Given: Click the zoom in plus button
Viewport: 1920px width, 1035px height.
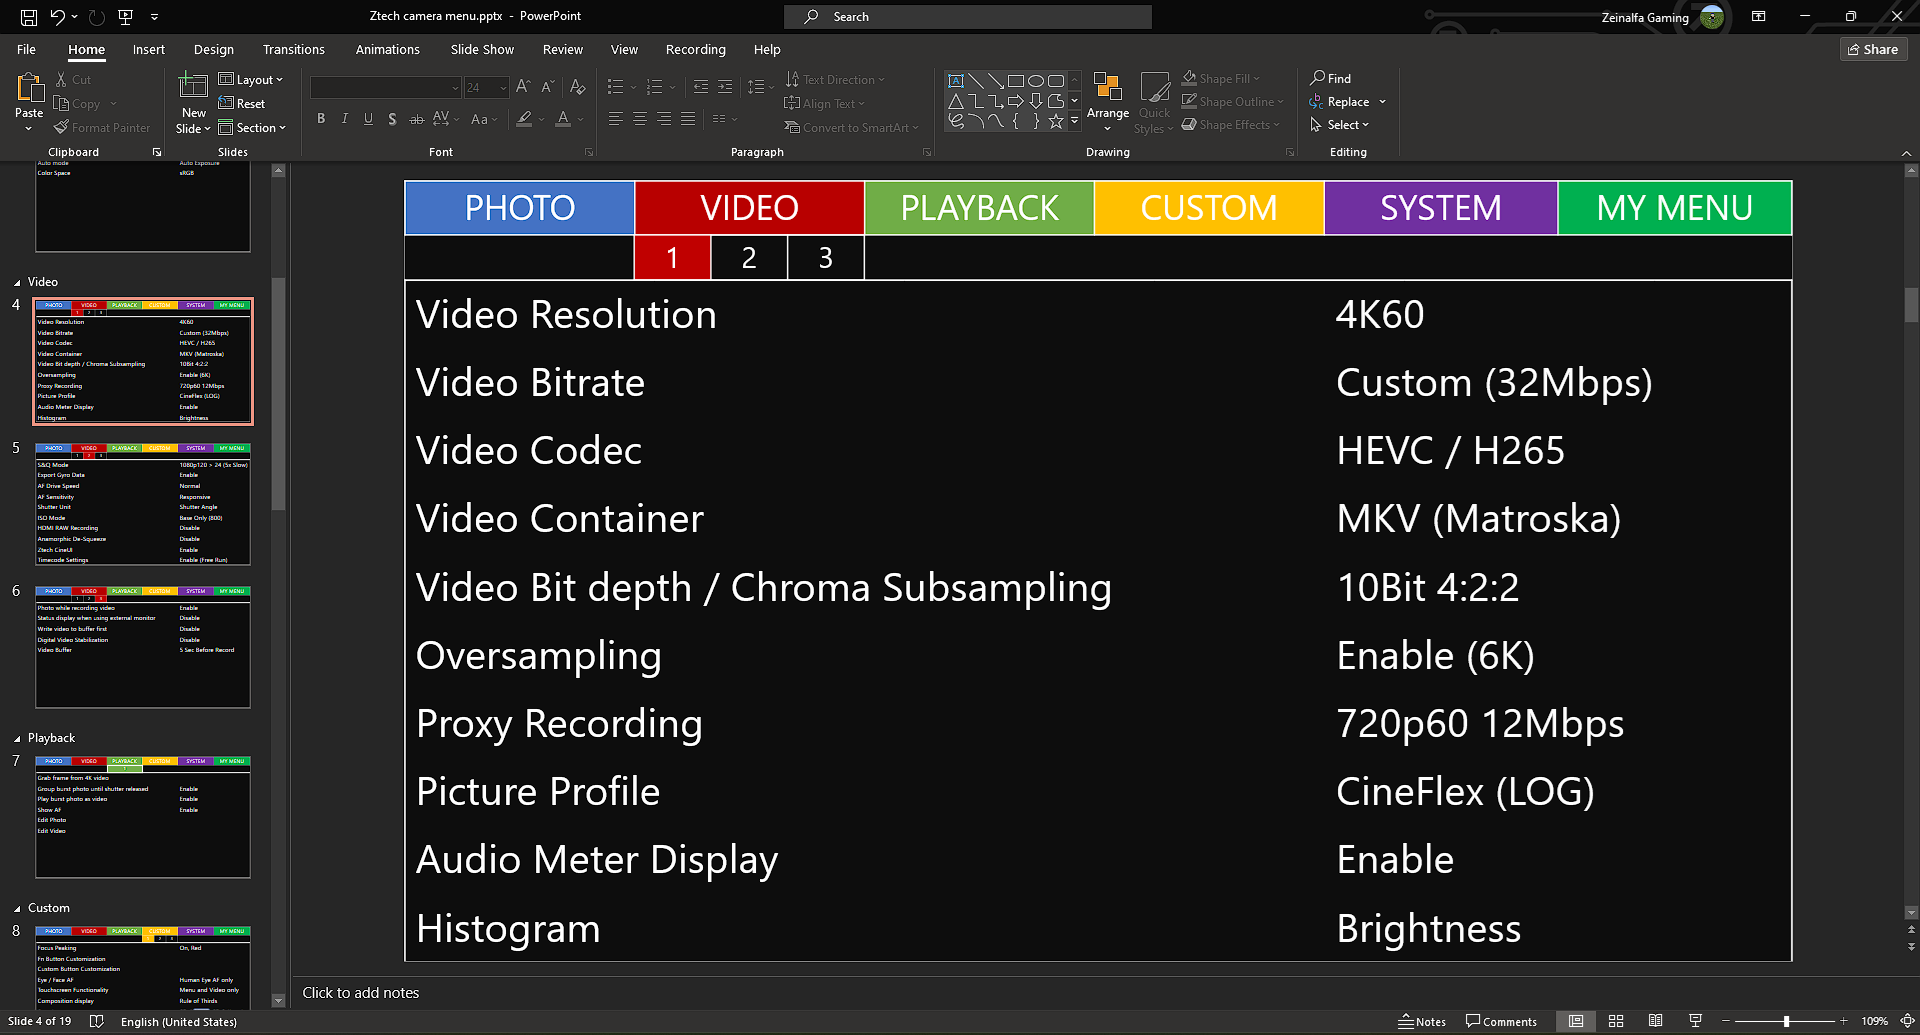Looking at the screenshot, I should [x=1843, y=1021].
